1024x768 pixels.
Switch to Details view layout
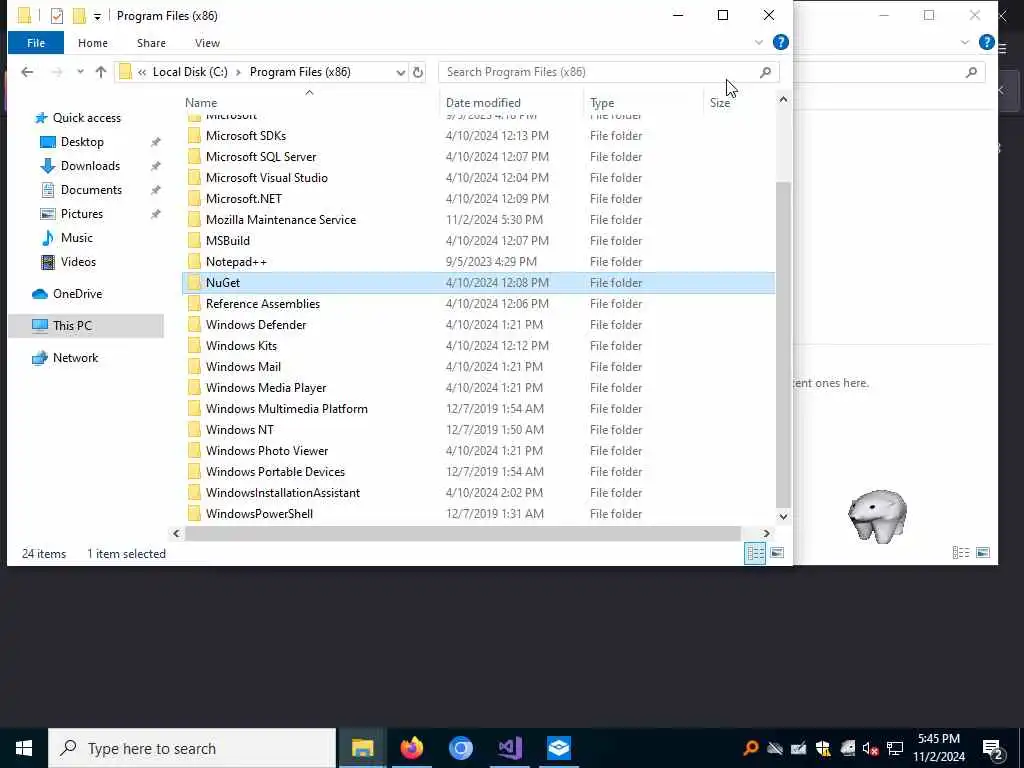point(756,553)
